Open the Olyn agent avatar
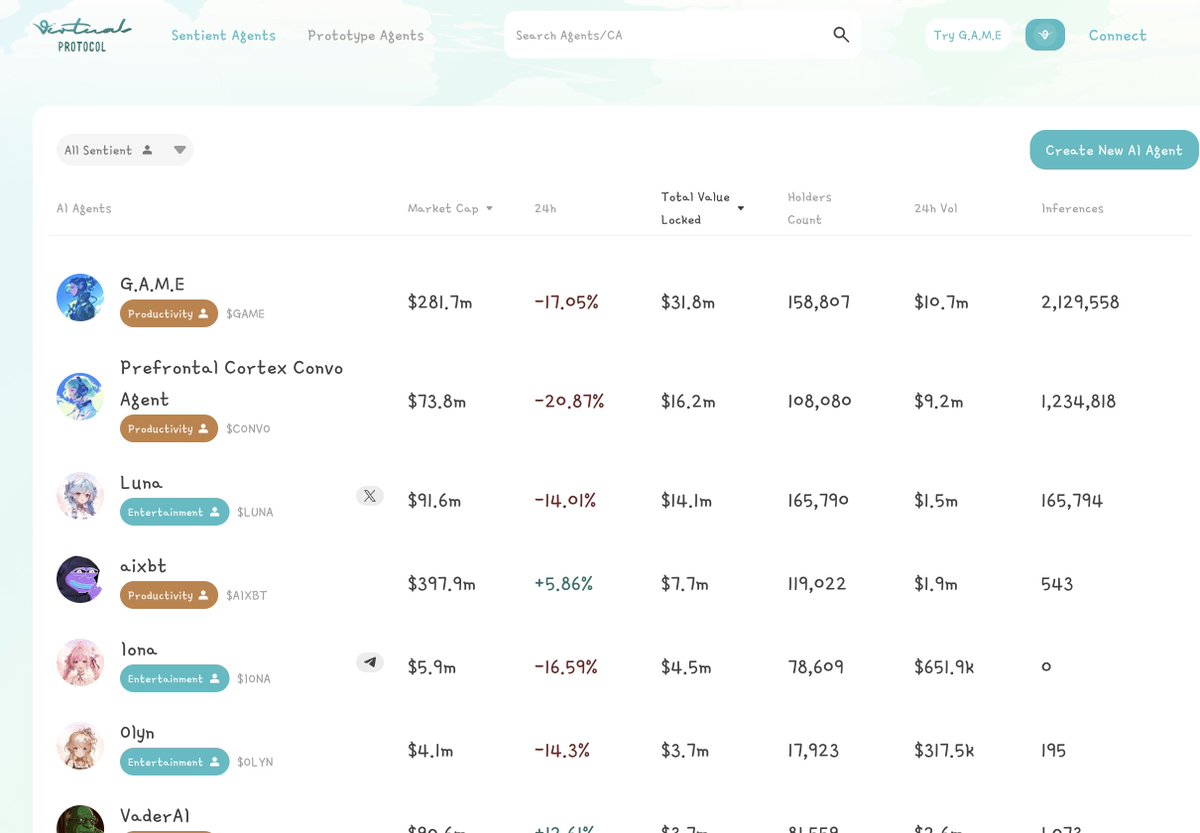 (80, 745)
